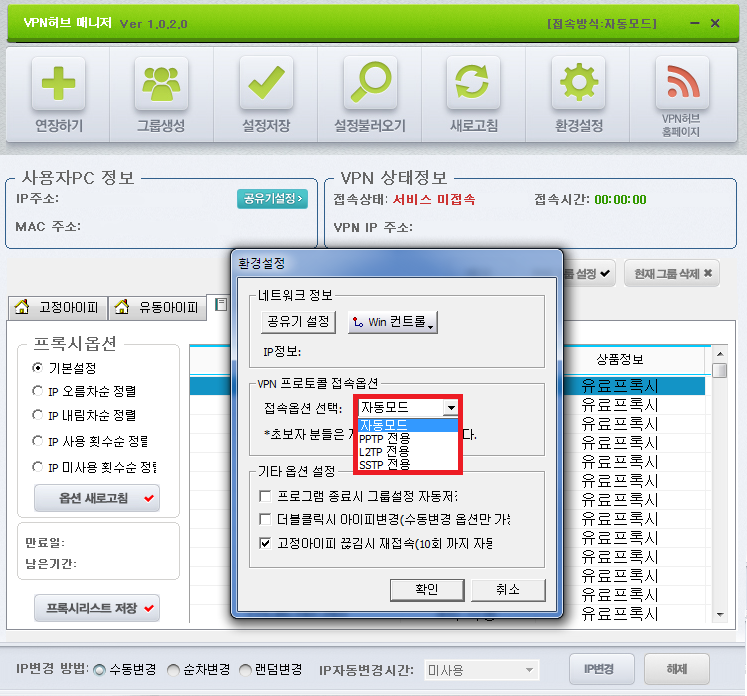Viewport: 747px width, 696px height.
Task: Click the proxy list vertical scrollbar
Action: click(x=720, y=490)
